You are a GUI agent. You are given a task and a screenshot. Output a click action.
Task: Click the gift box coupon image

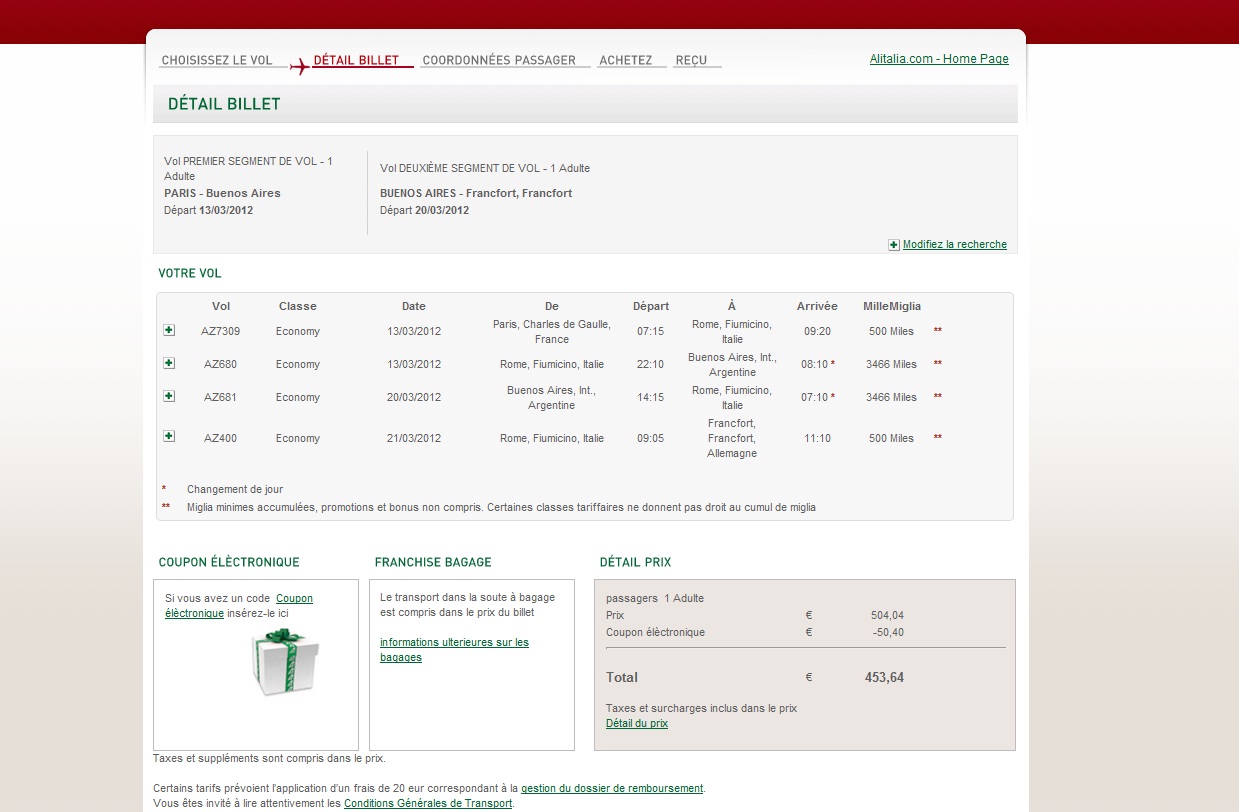pyautogui.click(x=285, y=662)
